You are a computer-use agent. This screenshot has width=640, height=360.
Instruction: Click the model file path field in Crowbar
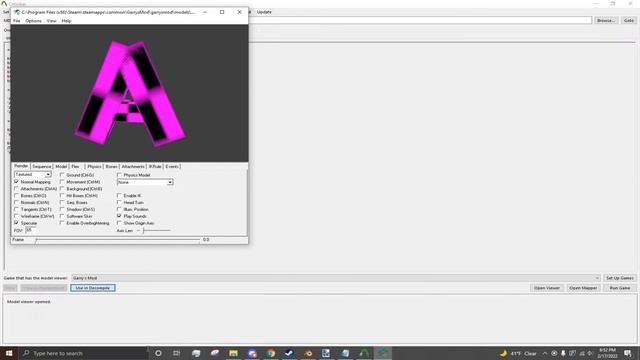point(420,20)
